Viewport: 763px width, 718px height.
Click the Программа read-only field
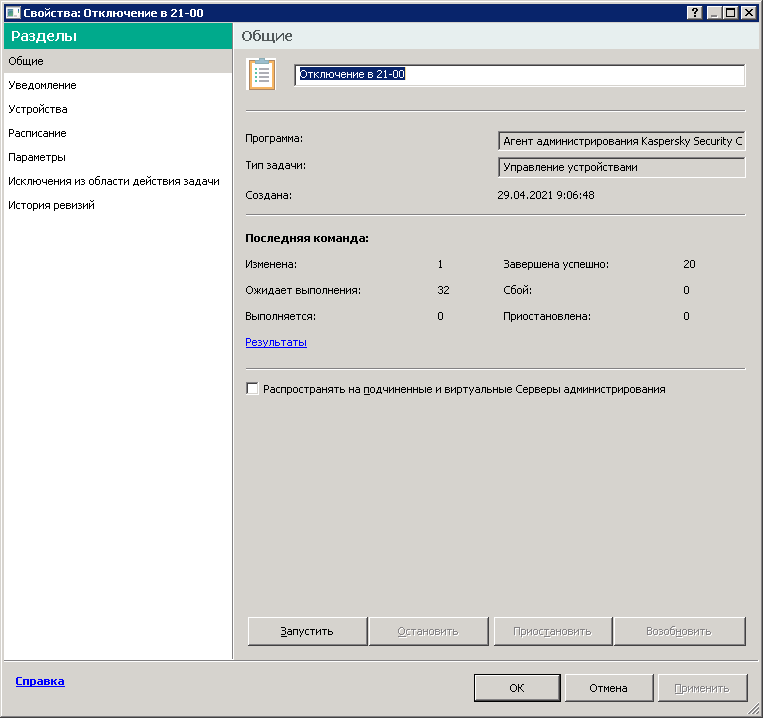(621, 141)
